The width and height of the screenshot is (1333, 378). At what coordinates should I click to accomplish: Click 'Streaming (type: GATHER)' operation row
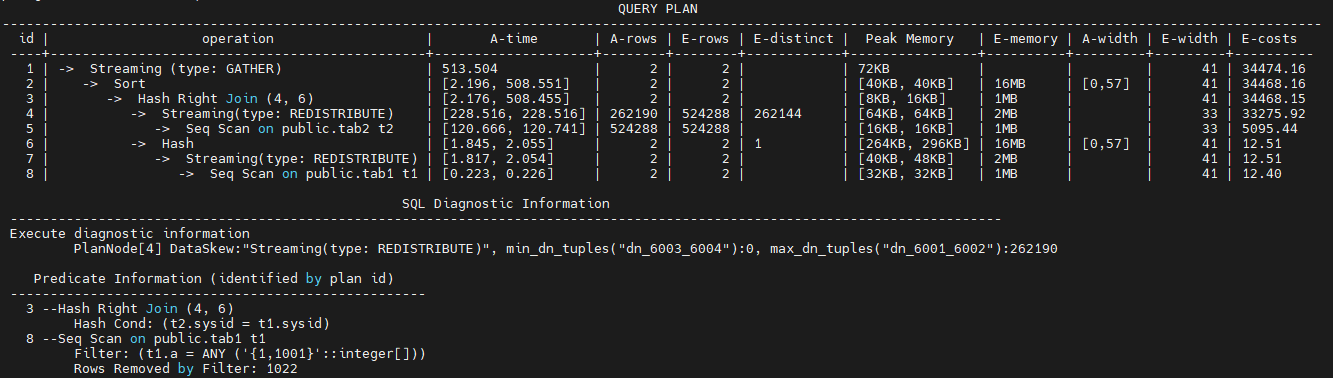(170, 69)
